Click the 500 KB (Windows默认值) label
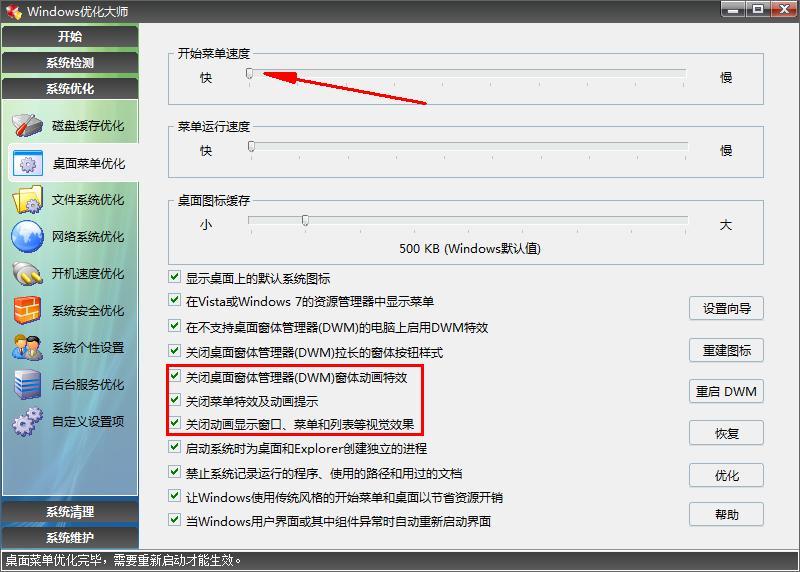Image resolution: width=800 pixels, height=572 pixels. tap(470, 248)
